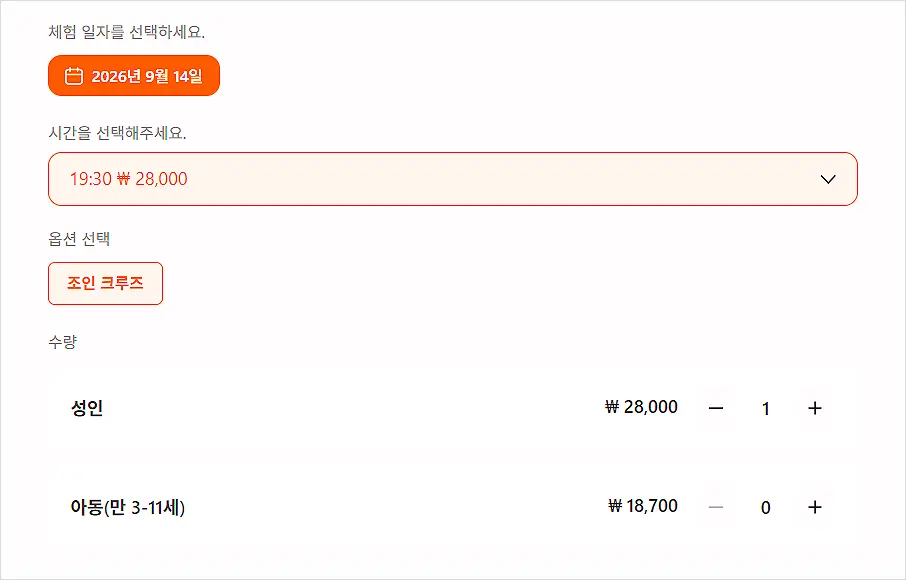Select the 19:30 ₩ 28,000 time text
Screen dimensions: 906x580
(x=129, y=179)
